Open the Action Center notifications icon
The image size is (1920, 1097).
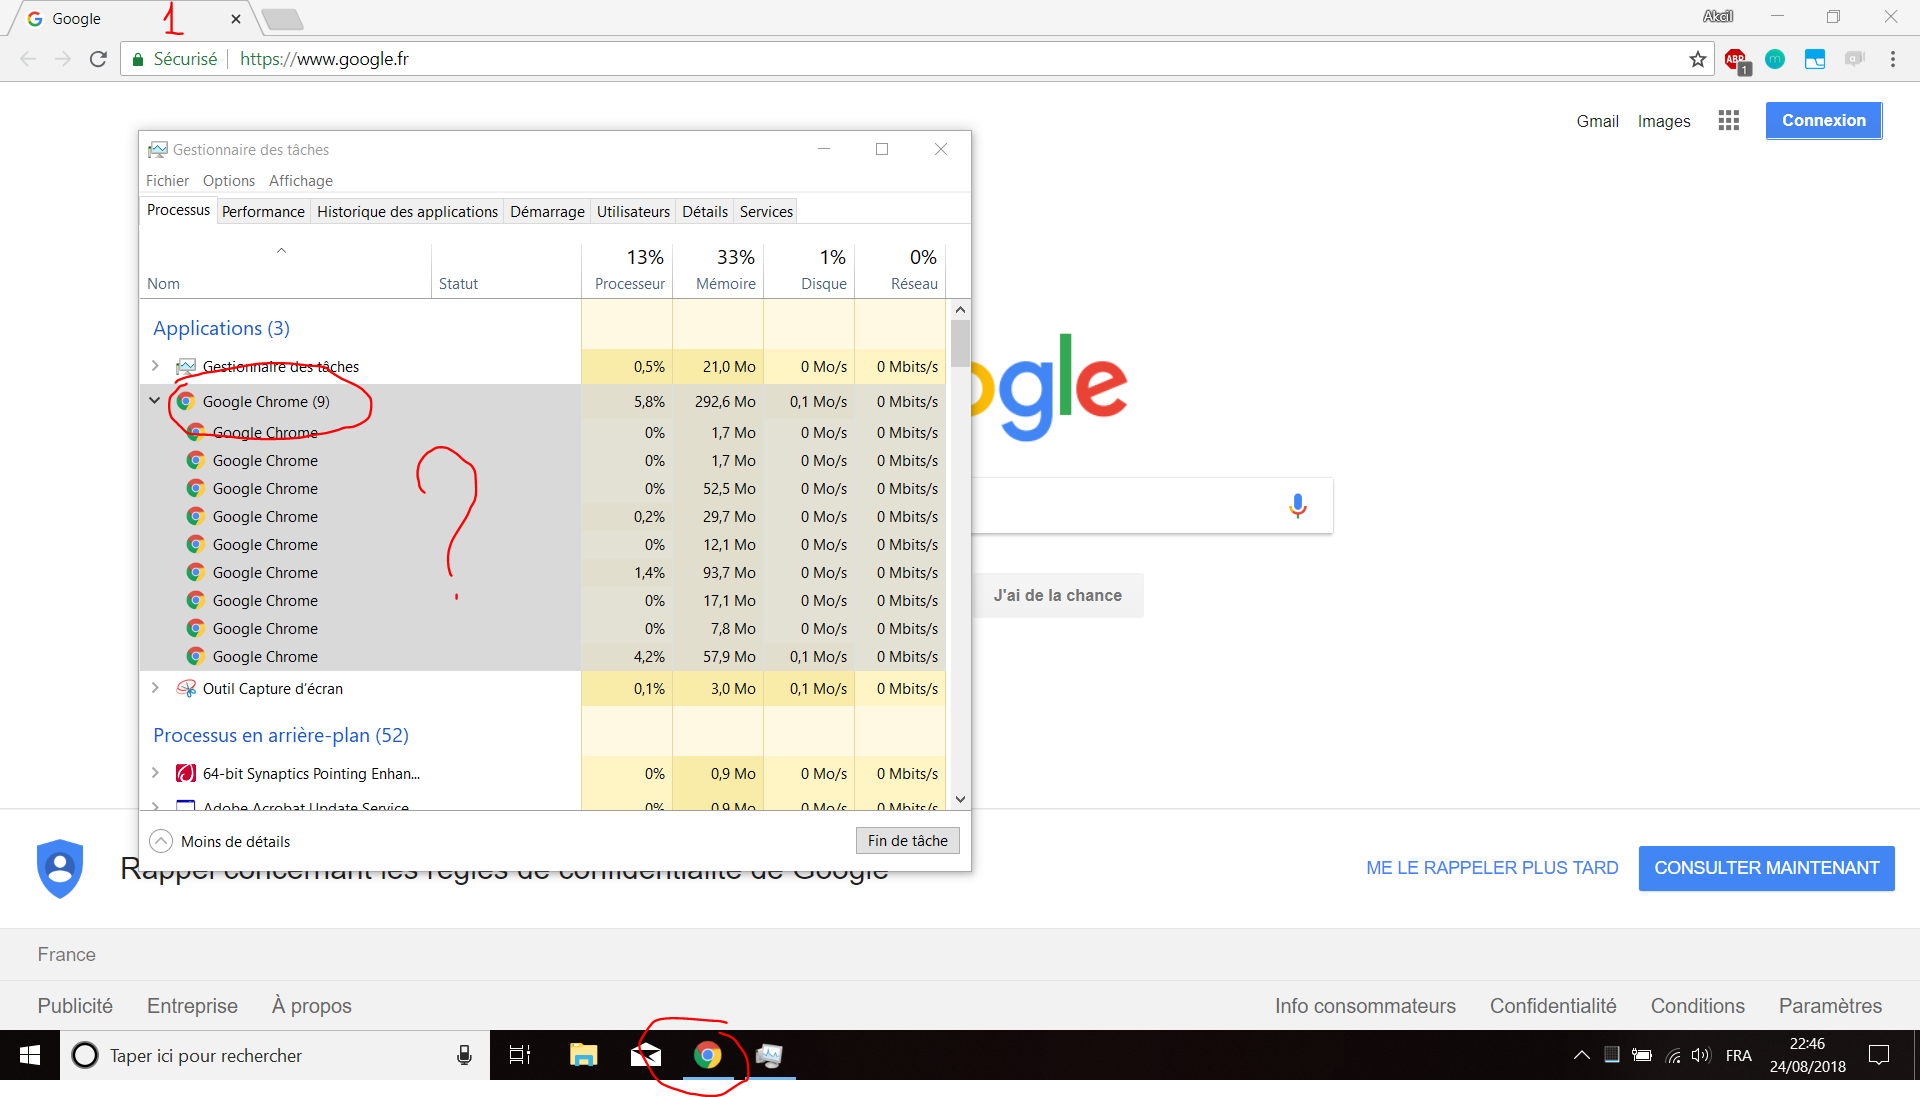click(x=1879, y=1055)
